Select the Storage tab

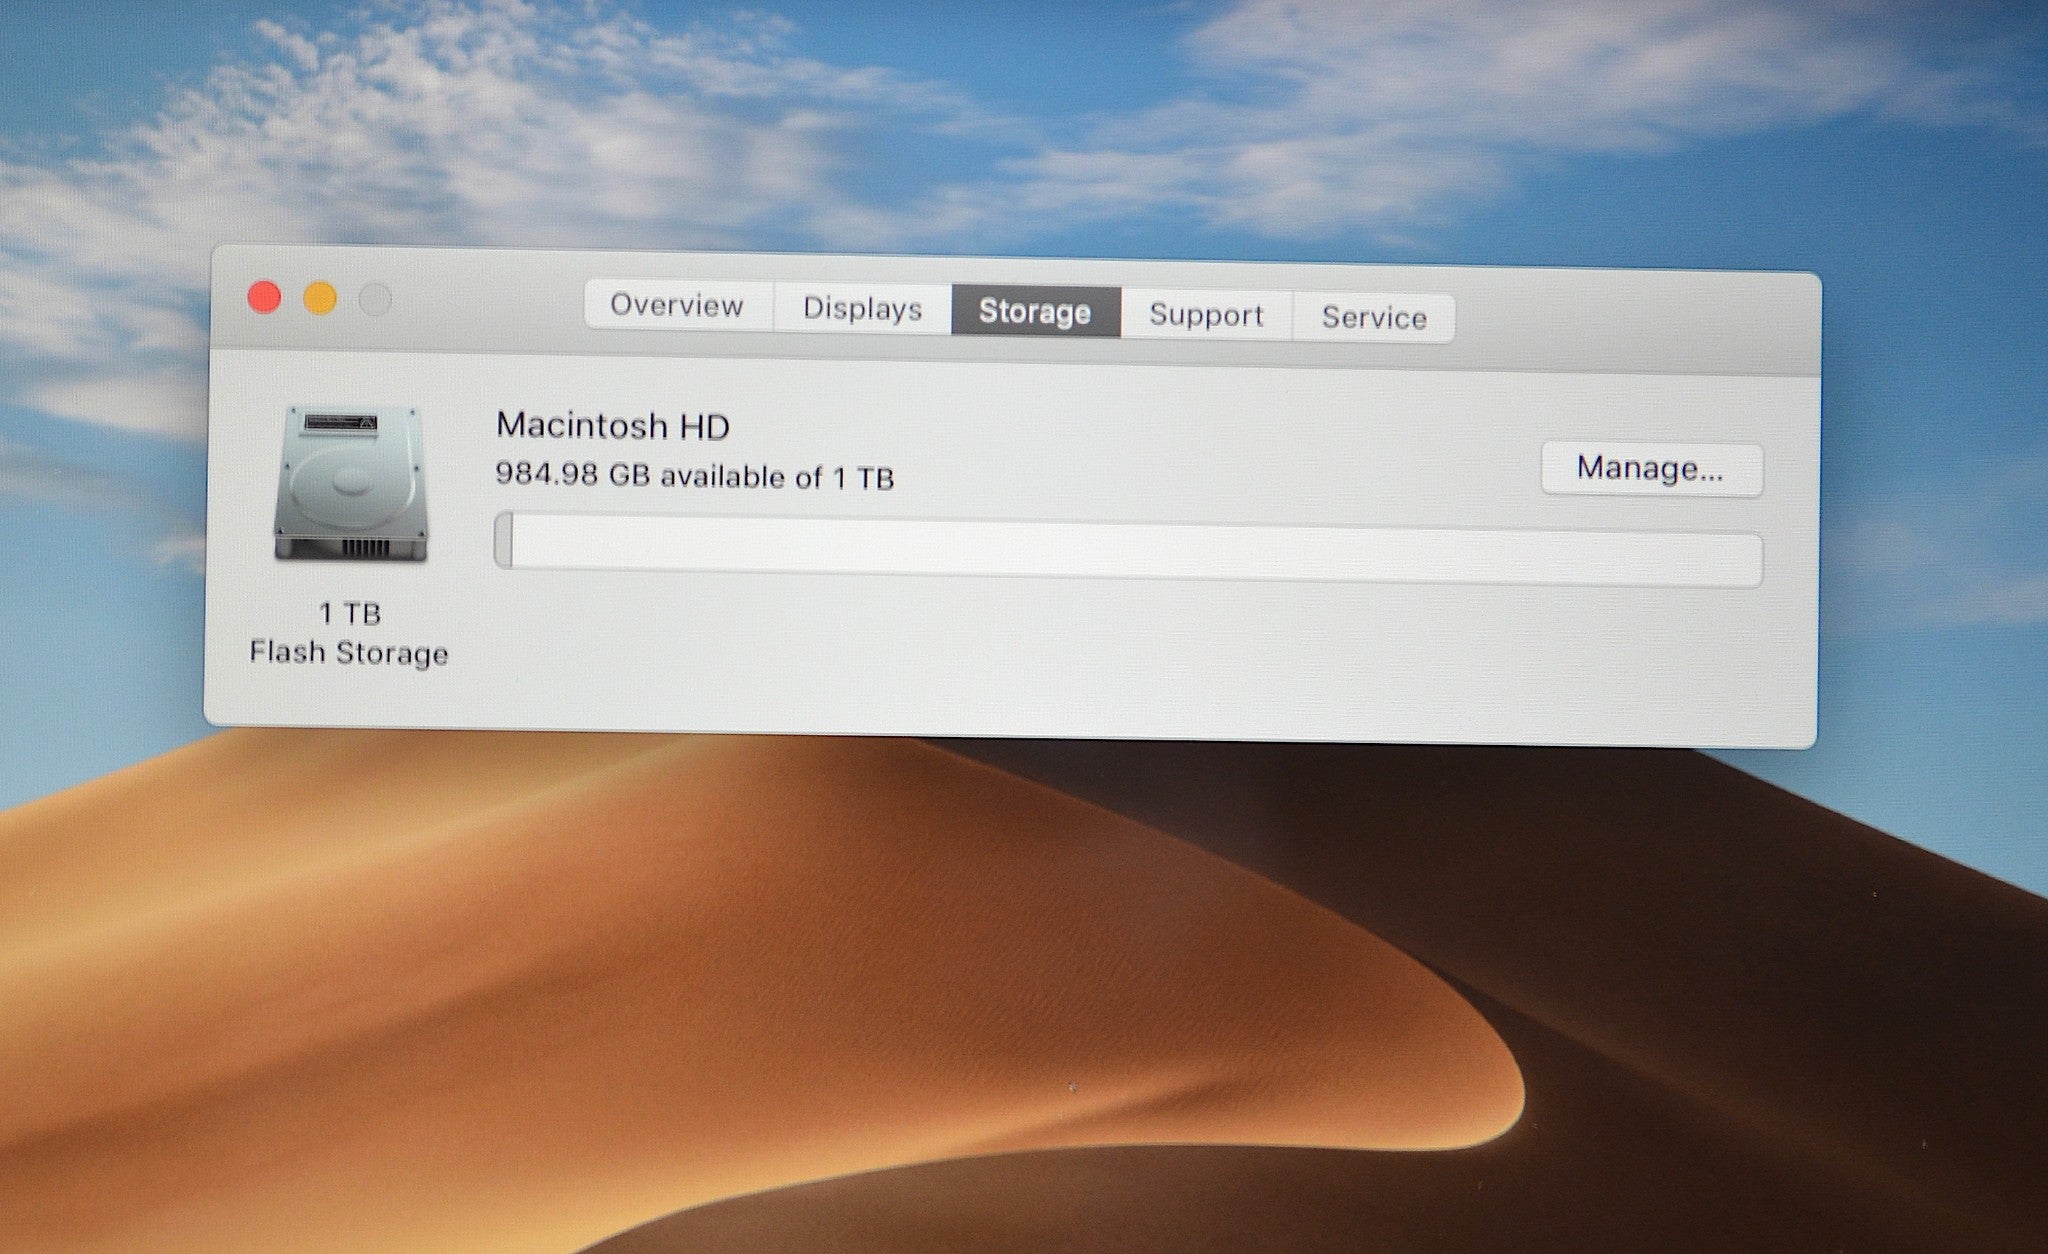1035,311
